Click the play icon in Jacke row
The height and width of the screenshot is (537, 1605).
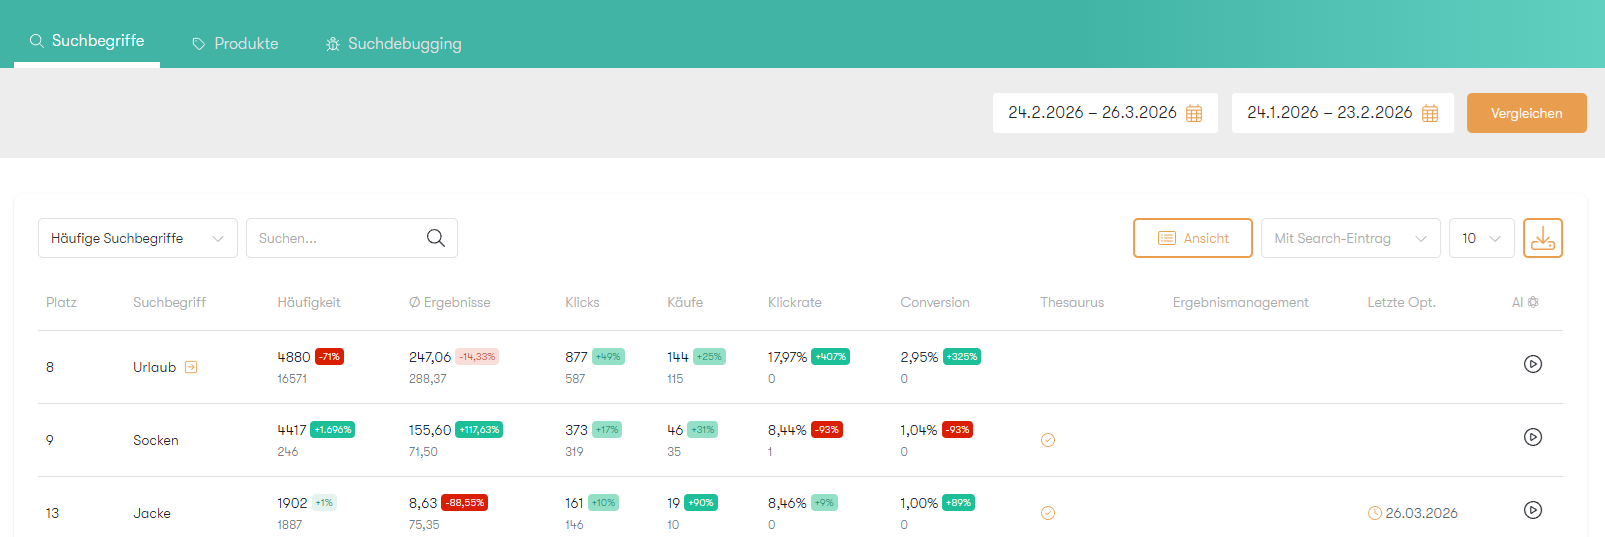tap(1532, 510)
